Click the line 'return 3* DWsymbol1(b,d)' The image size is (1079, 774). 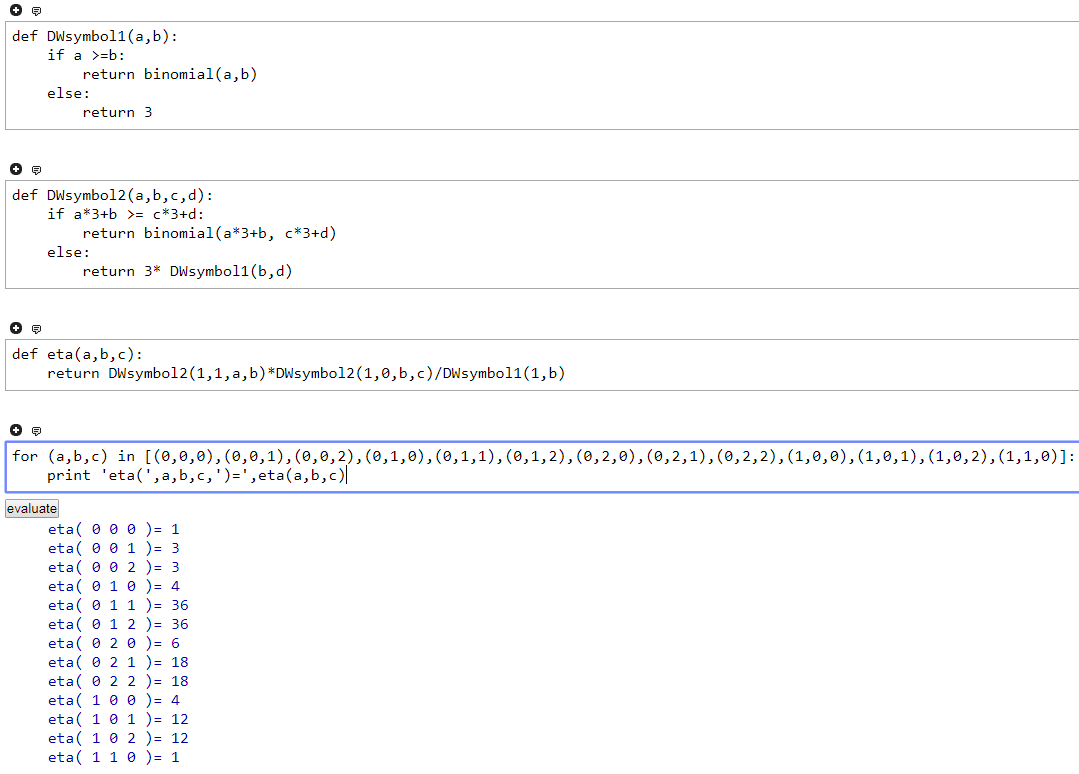tap(187, 271)
